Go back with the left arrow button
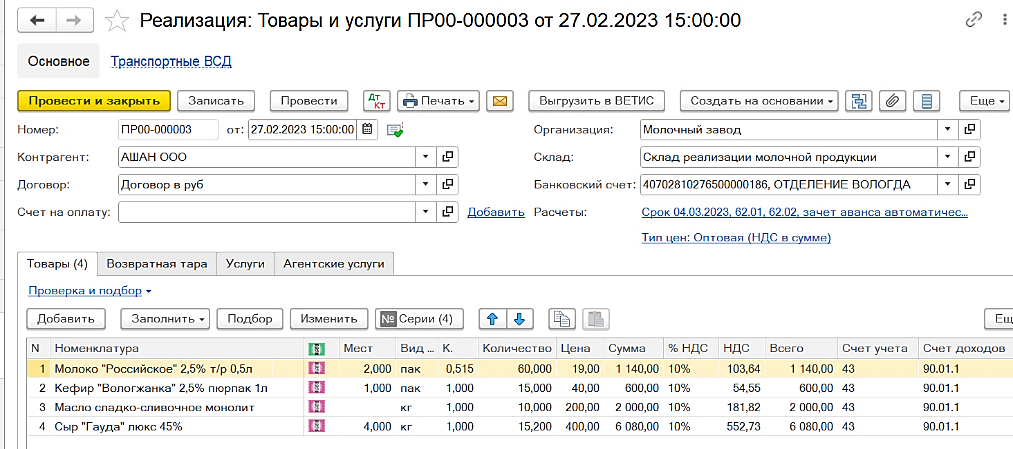 click(37, 21)
